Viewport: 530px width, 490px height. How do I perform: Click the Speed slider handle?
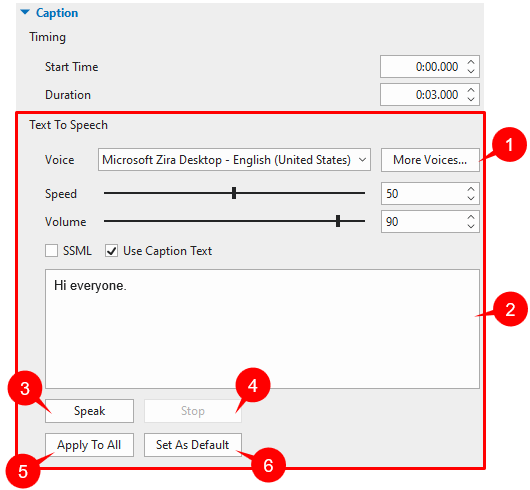click(x=234, y=193)
